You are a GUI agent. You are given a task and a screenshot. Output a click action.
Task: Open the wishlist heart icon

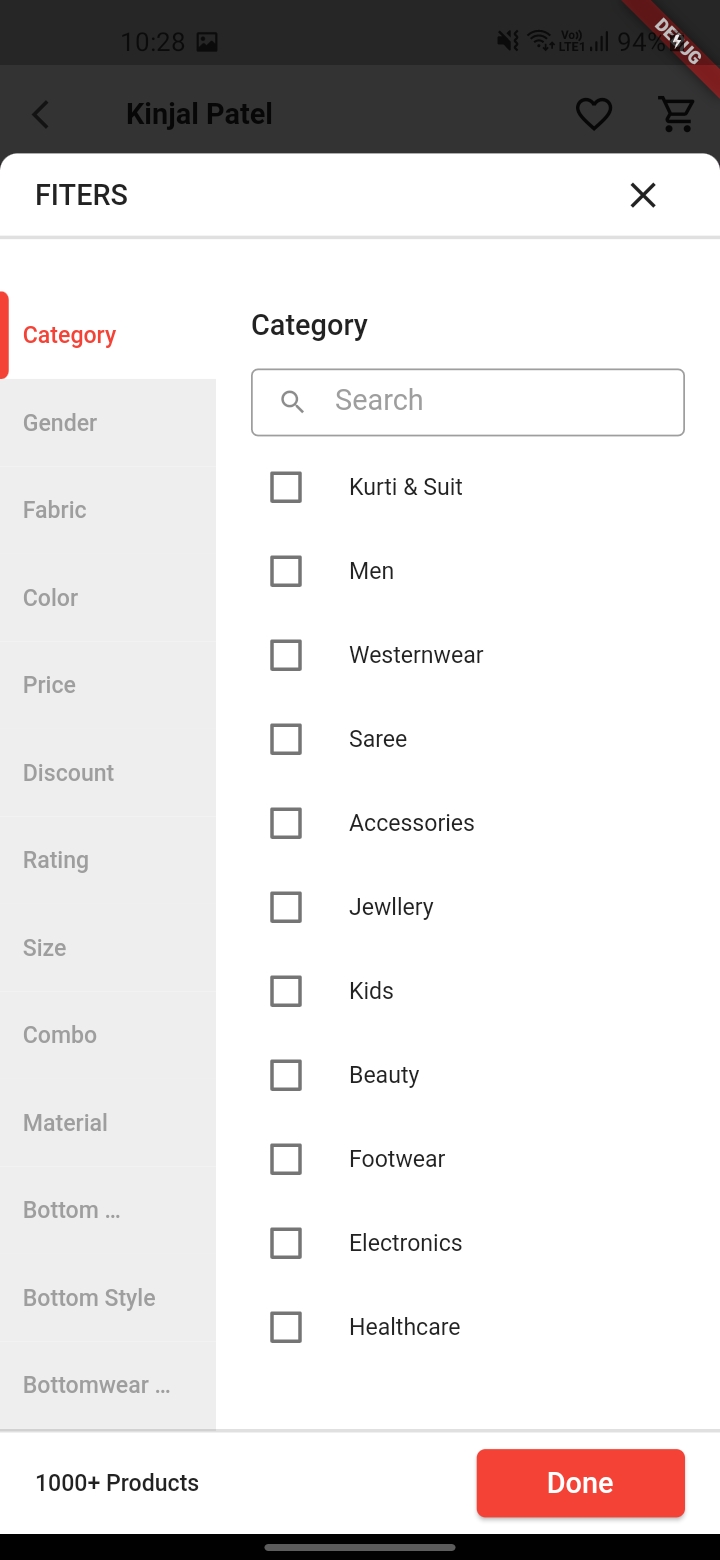tap(593, 114)
